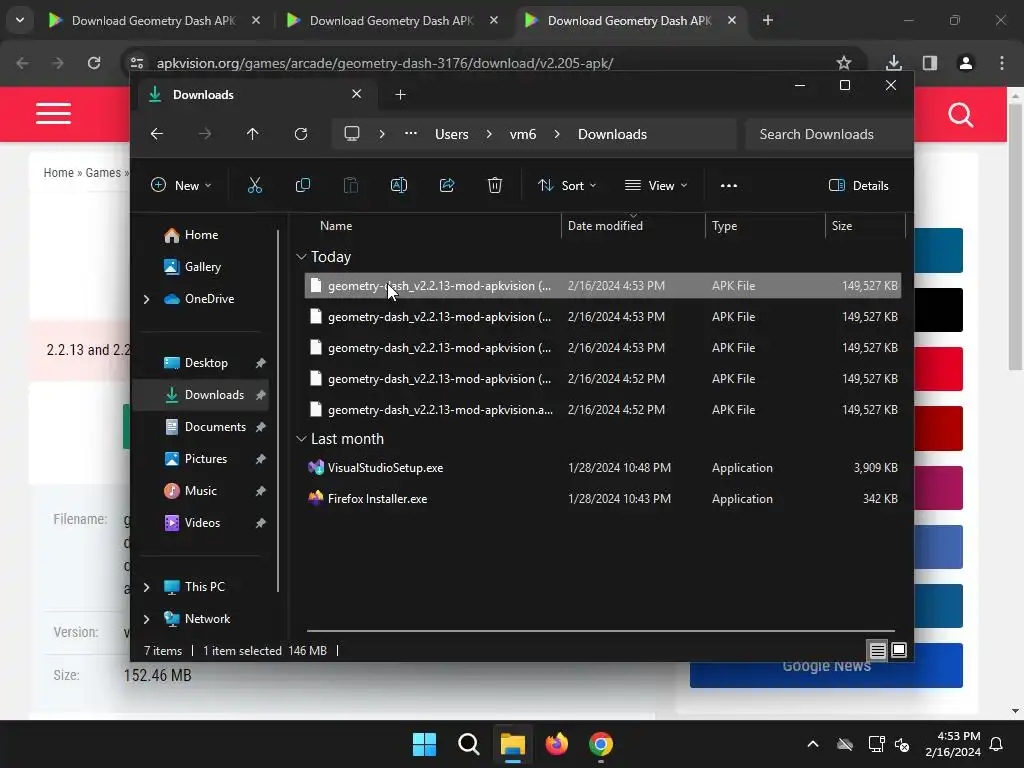This screenshot has height=768, width=1024.
Task: Open the address bar ellipsis for hidden path
Action: 411,134
